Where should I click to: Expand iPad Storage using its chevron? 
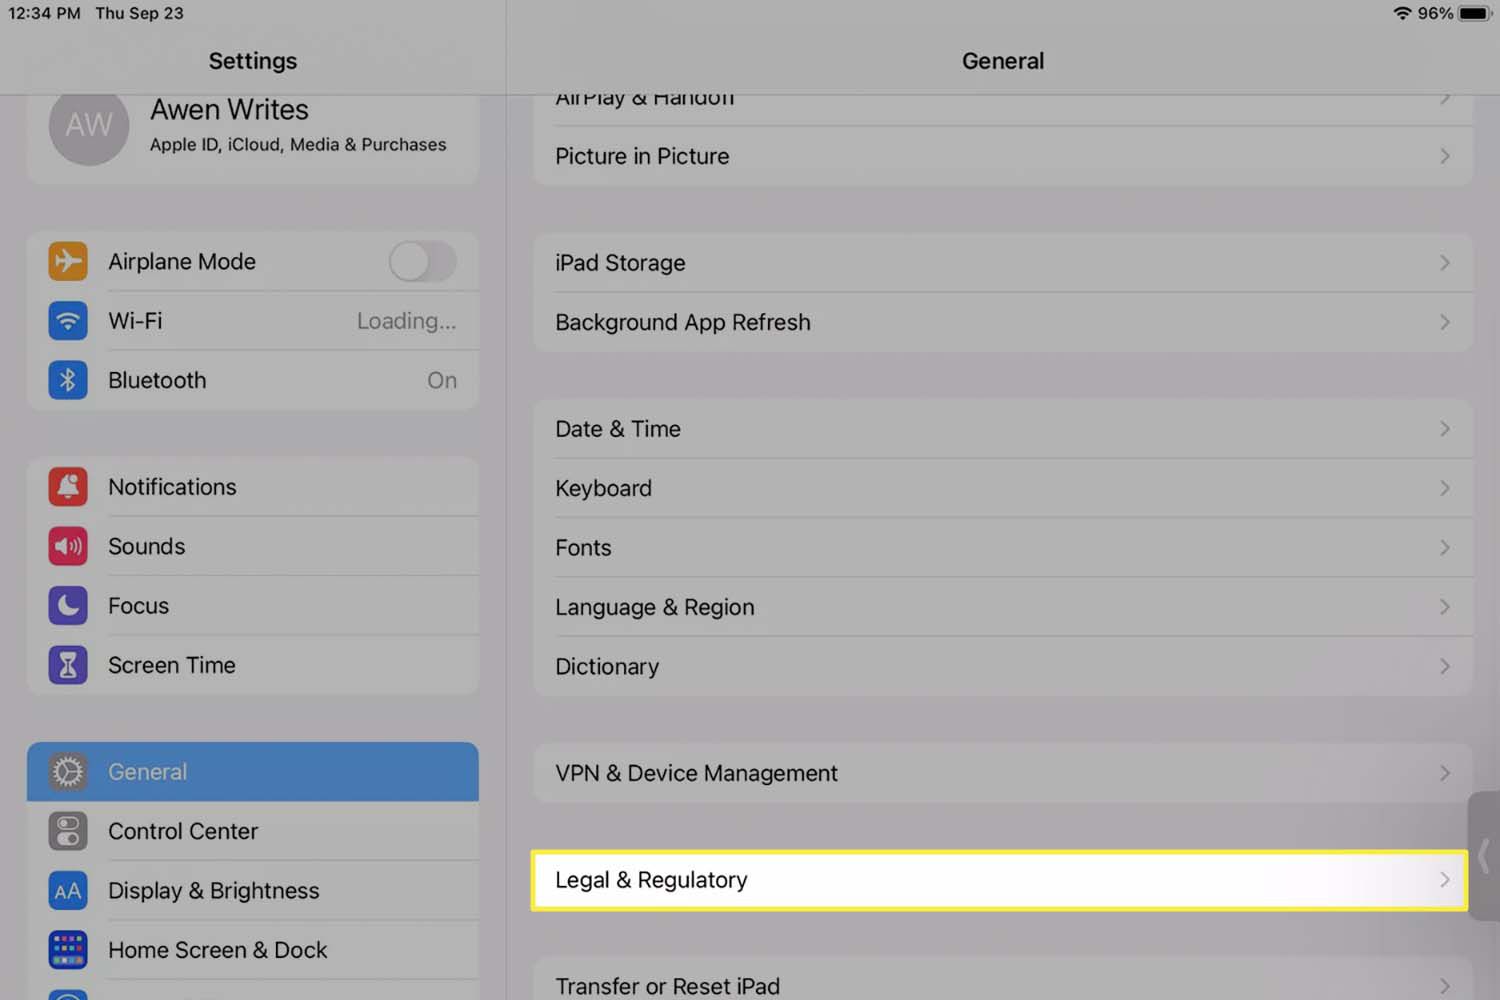[1444, 263]
